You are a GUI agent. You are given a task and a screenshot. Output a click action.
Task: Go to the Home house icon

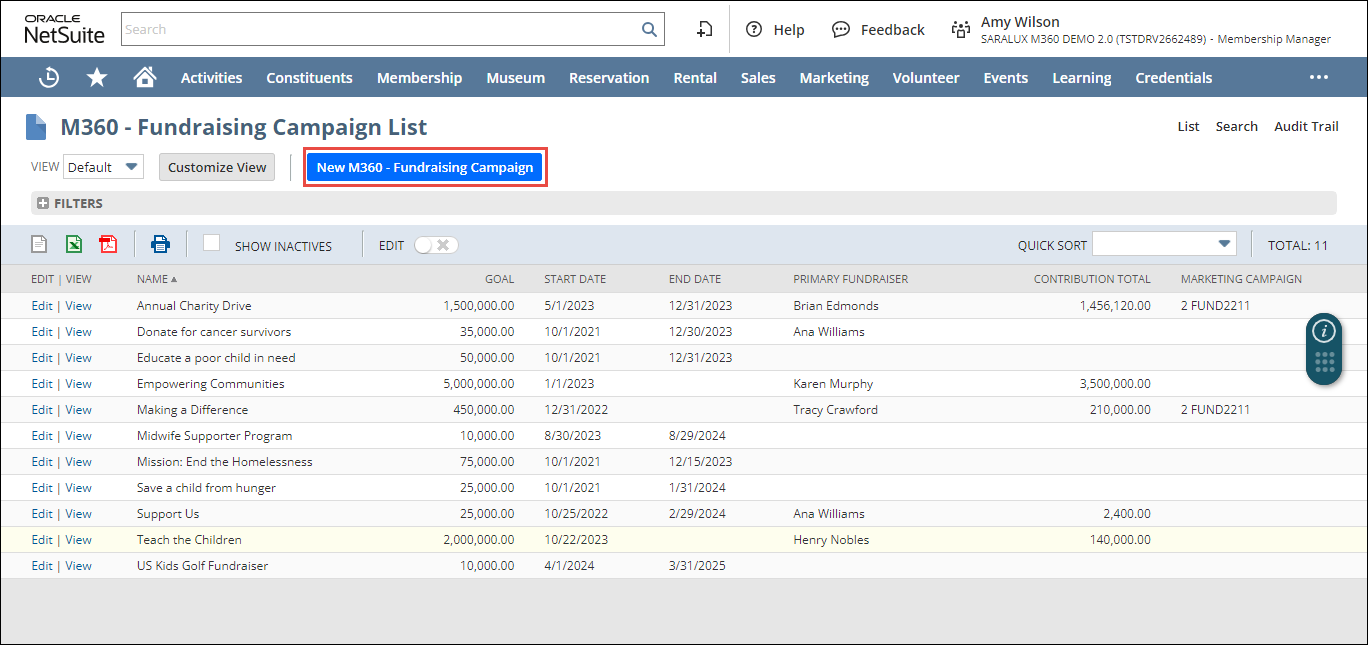[x=145, y=78]
